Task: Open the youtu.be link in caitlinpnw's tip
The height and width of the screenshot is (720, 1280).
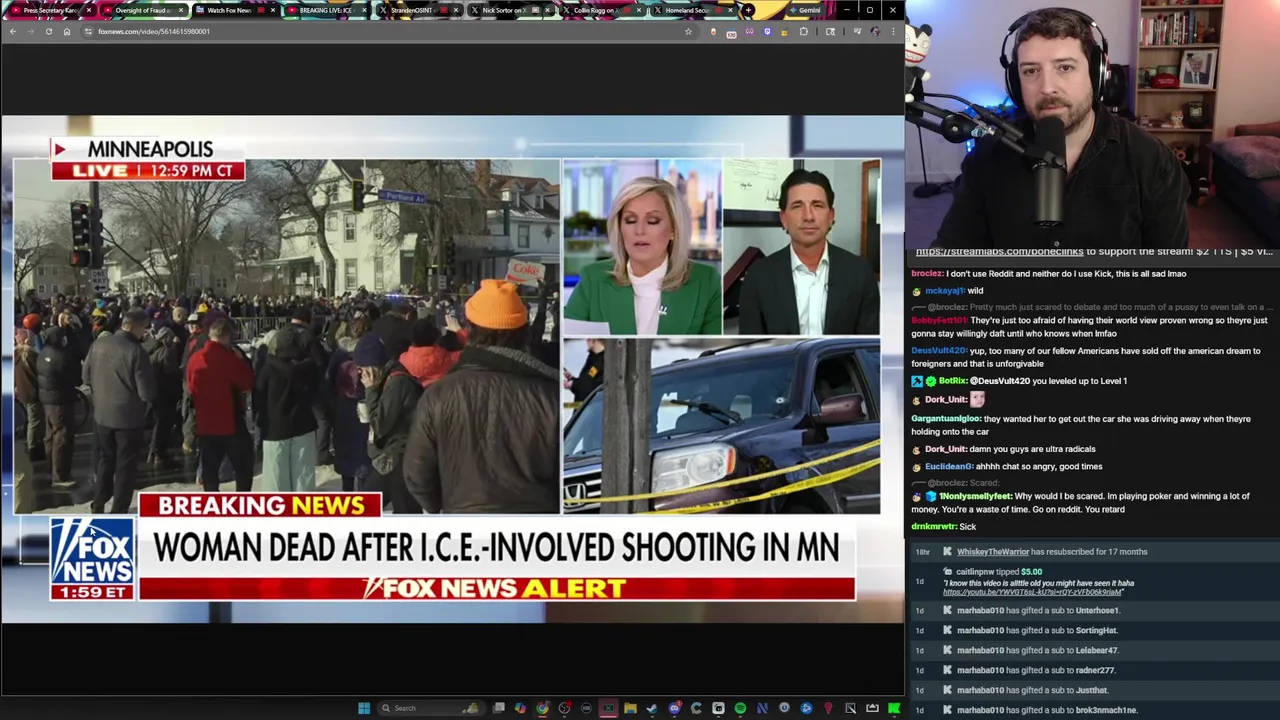Action: [x=1032, y=592]
